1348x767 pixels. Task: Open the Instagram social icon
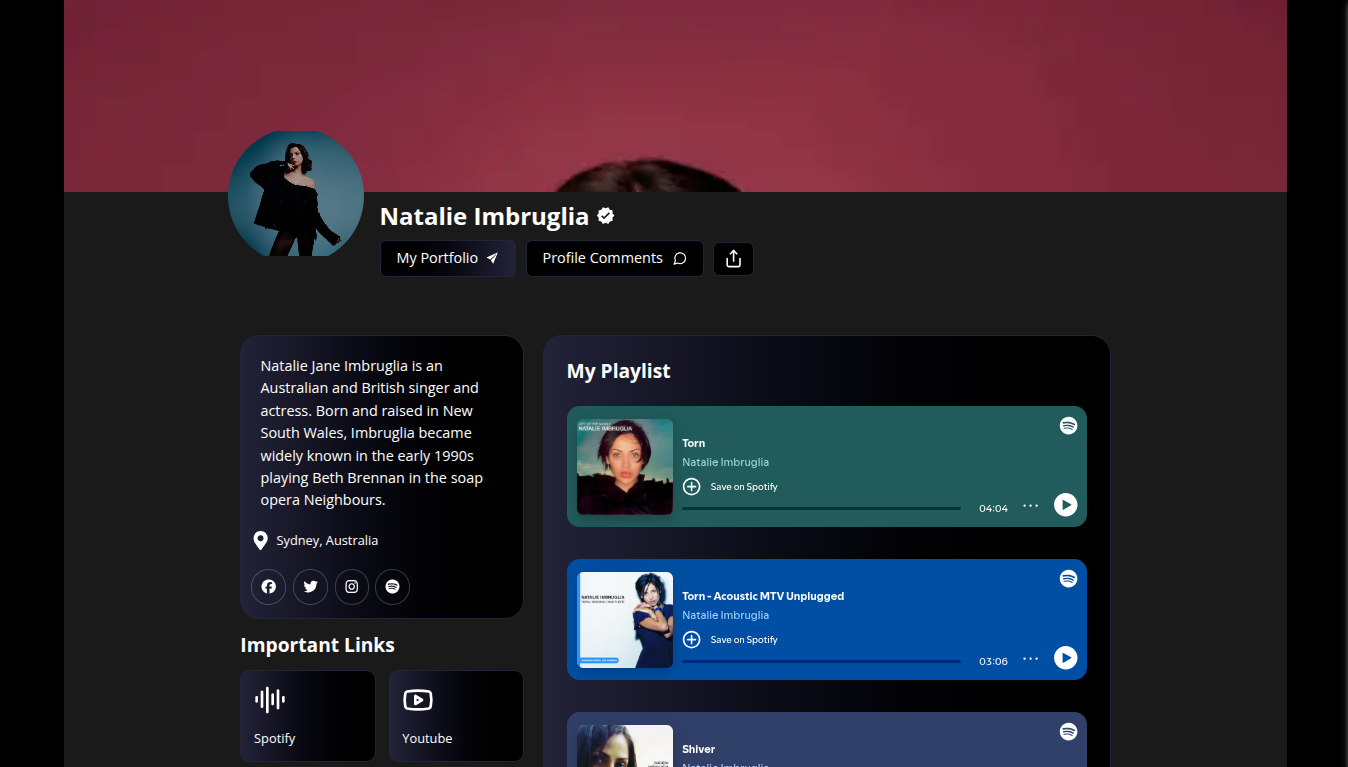351,587
